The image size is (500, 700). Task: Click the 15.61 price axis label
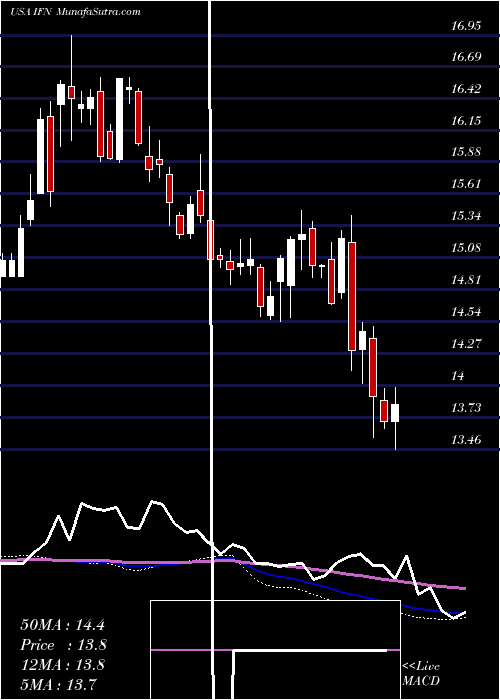click(x=466, y=184)
